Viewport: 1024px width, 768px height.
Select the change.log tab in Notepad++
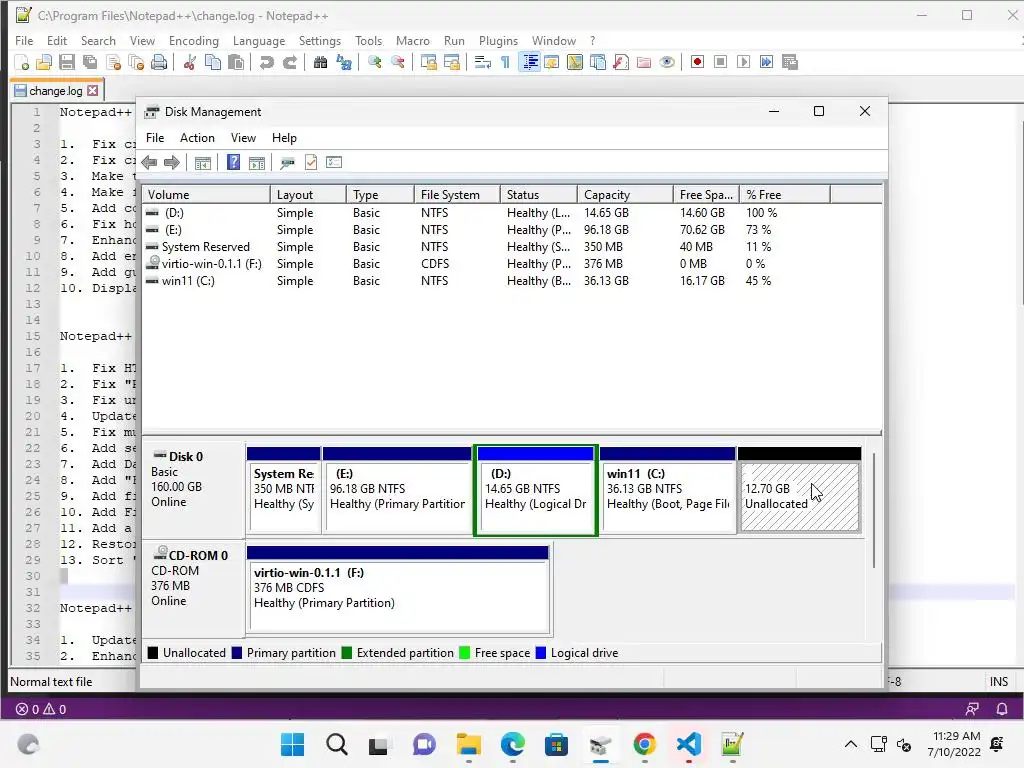(x=56, y=91)
